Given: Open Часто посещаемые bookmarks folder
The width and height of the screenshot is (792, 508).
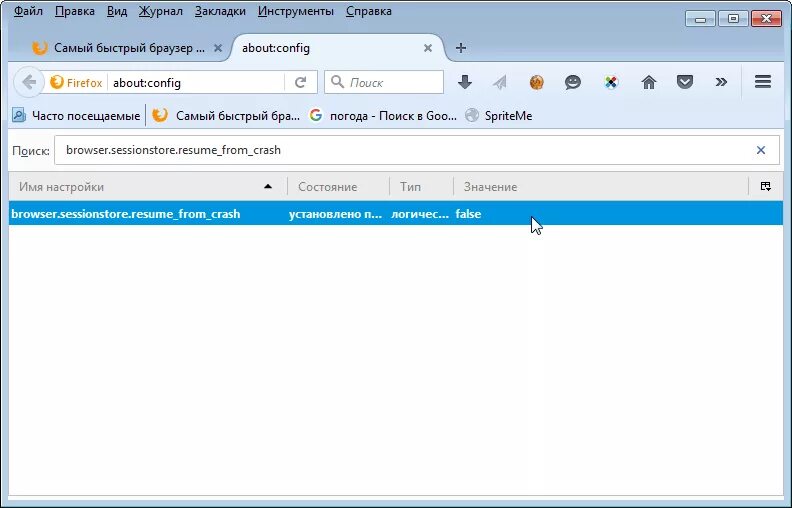Looking at the screenshot, I should (x=76, y=116).
